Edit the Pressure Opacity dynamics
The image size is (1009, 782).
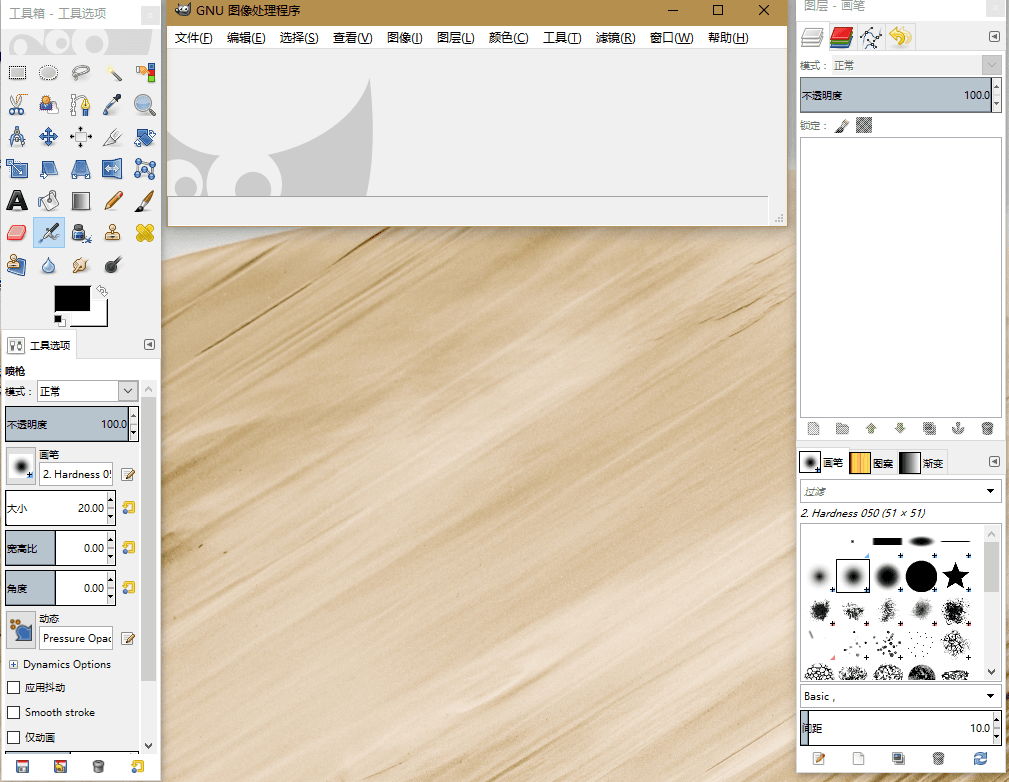[x=128, y=638]
